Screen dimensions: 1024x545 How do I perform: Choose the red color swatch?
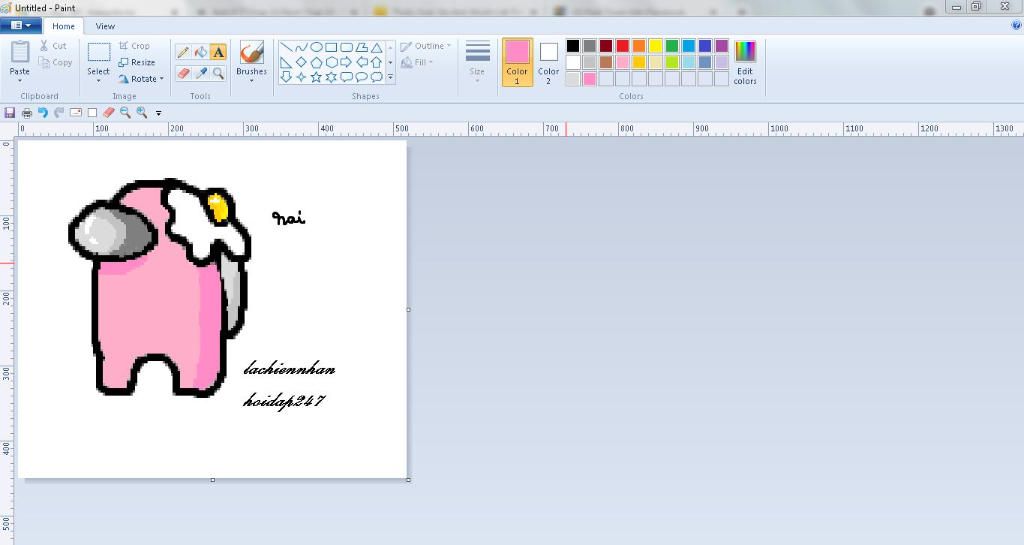coord(622,46)
